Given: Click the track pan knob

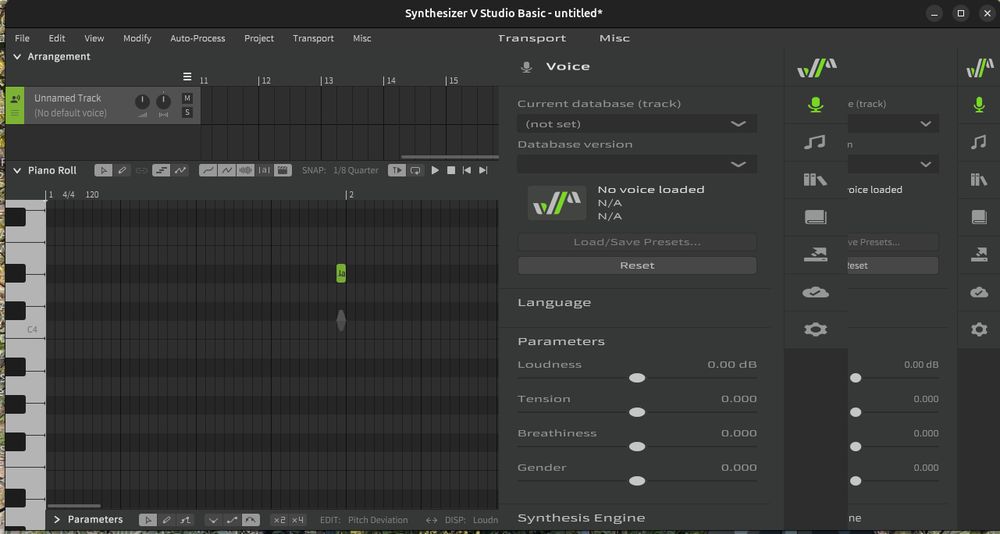Looking at the screenshot, I should (164, 101).
